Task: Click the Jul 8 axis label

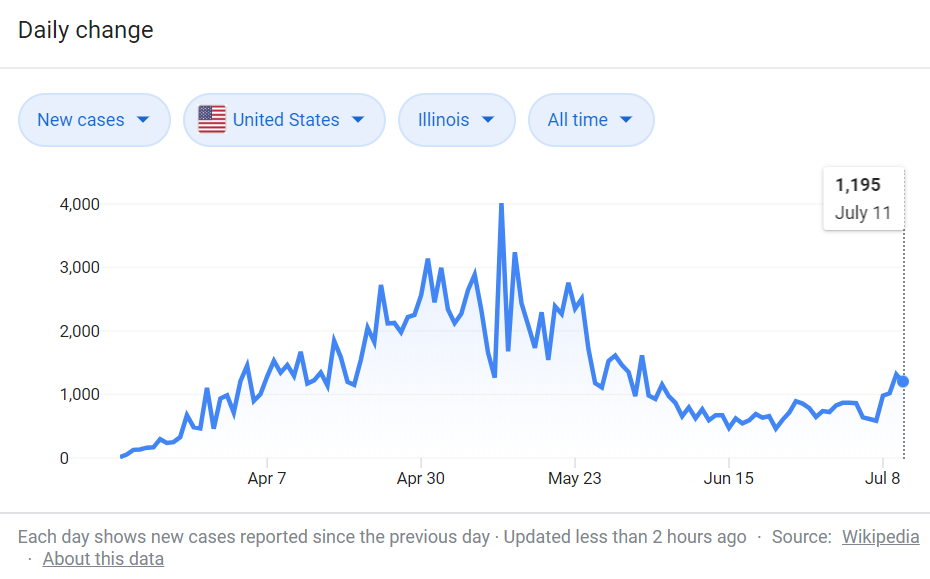Action: (883, 479)
